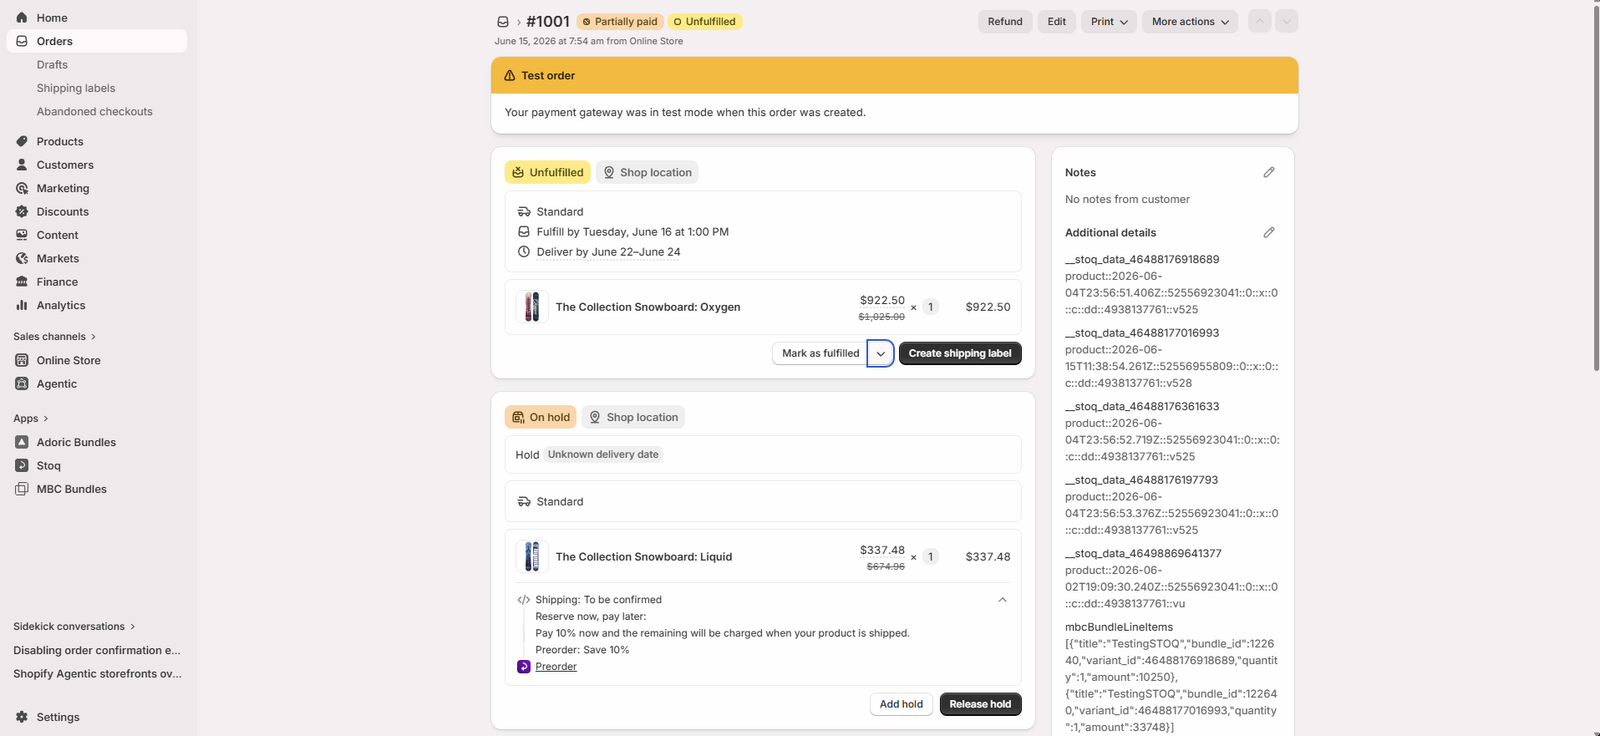Click the Finance bank icon
The image size is (1600, 736).
[22, 282]
